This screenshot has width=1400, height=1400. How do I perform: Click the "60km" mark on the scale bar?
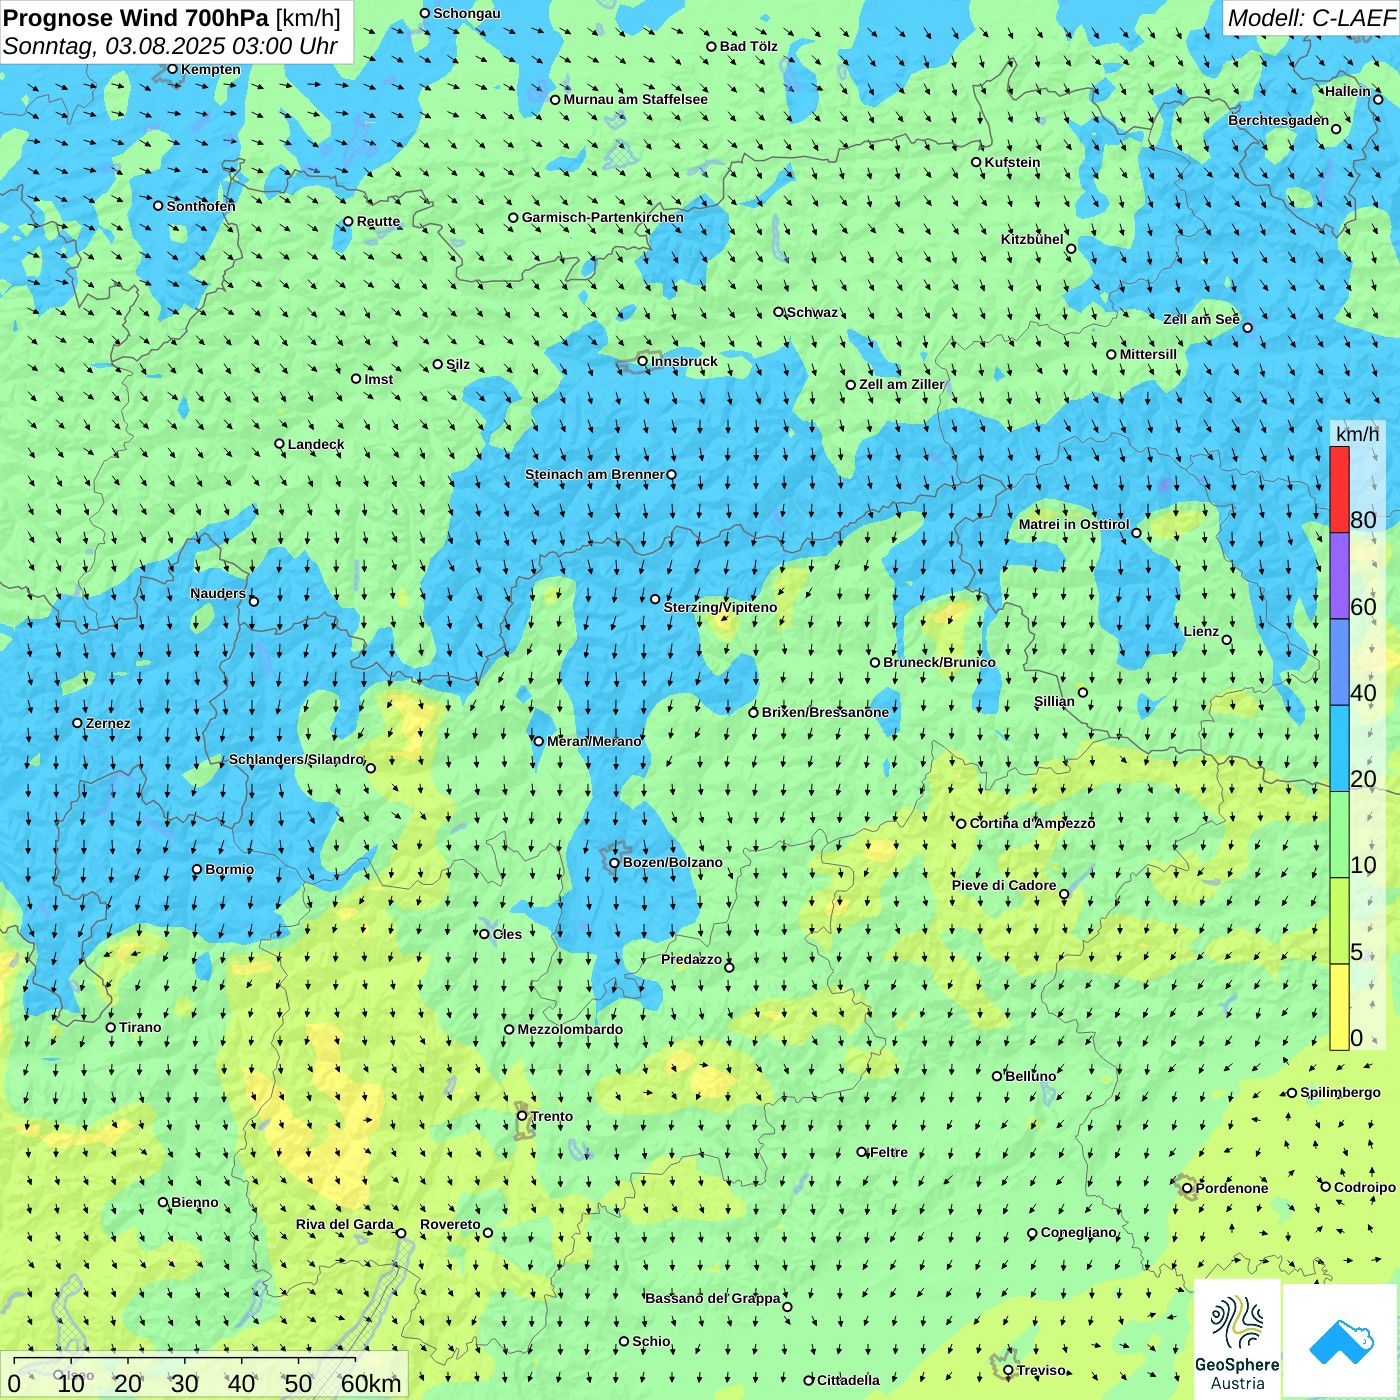coord(371,1383)
